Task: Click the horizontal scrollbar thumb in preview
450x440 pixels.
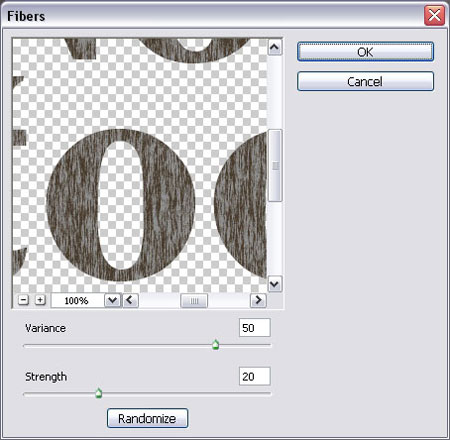Action: pos(194,301)
